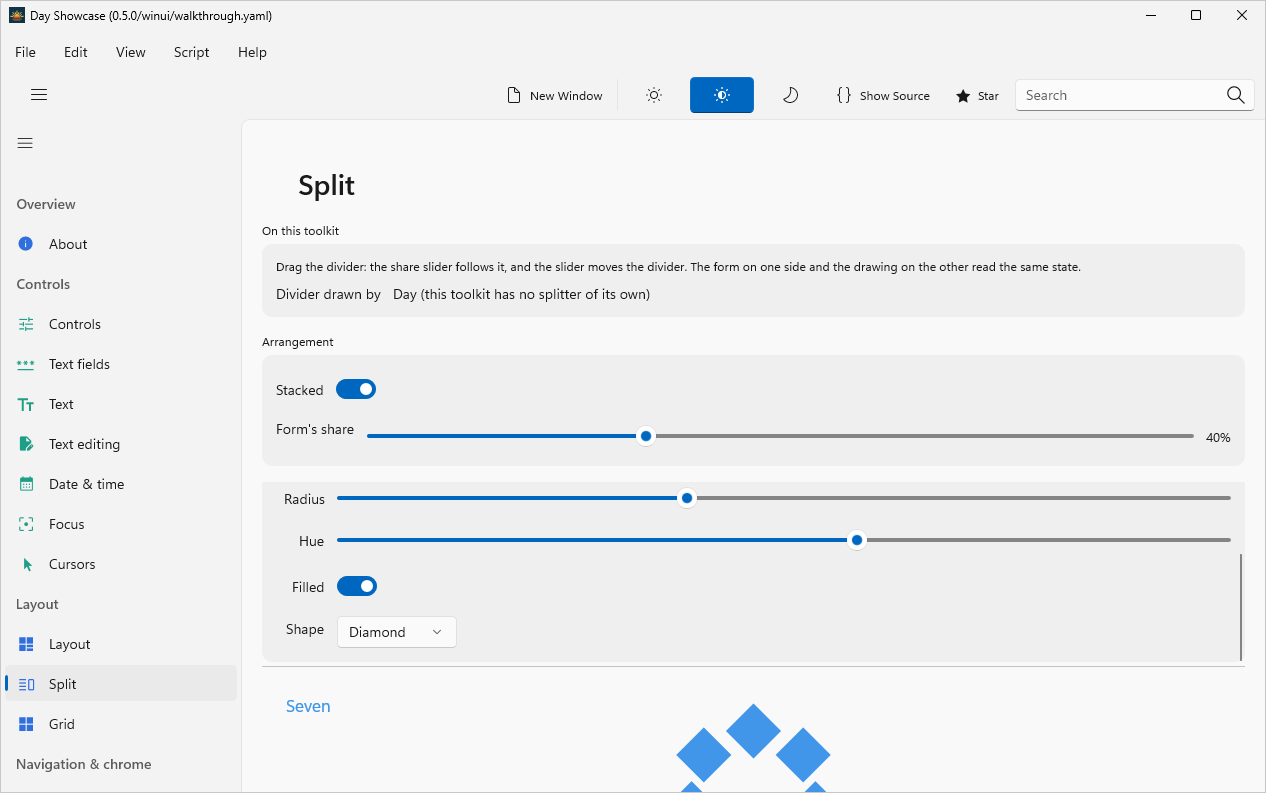
Task: Open the File menu
Action: pos(25,52)
